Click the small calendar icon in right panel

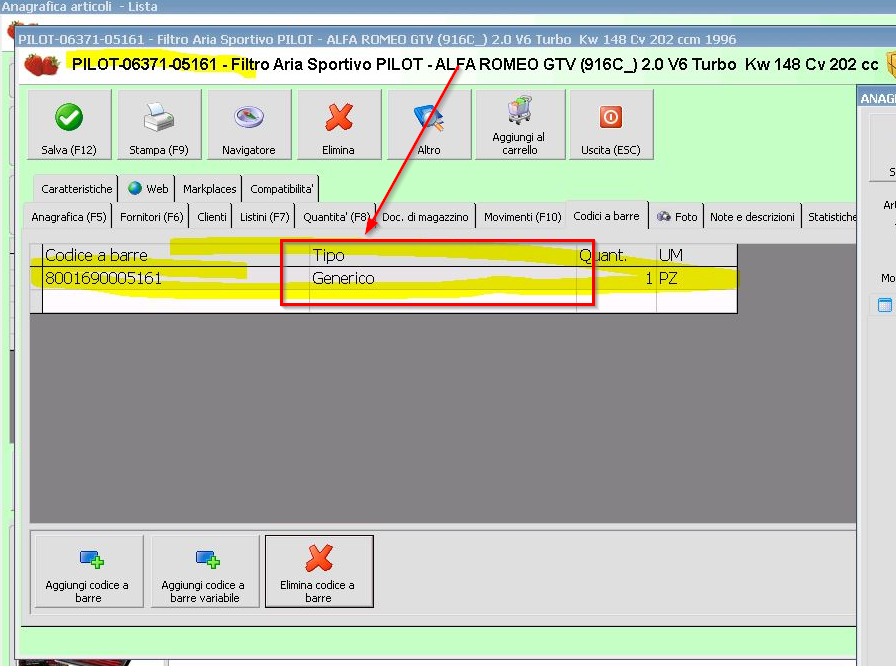tap(885, 305)
